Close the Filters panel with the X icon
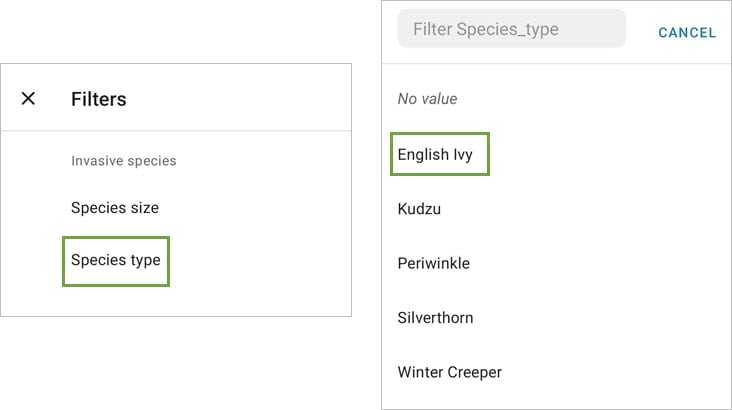 click(x=28, y=98)
